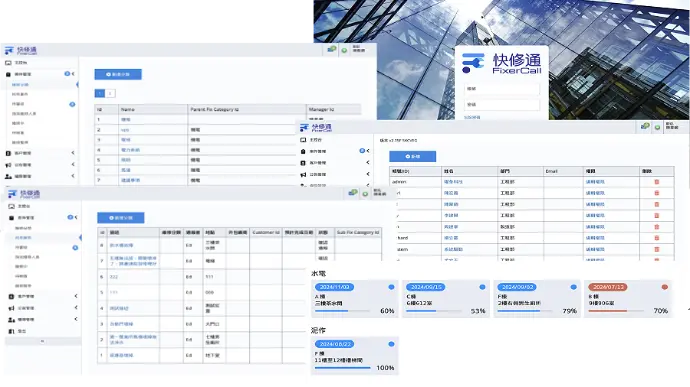Click blue add button in staff list window
Viewport: 690px width, 387px height.
point(413,156)
